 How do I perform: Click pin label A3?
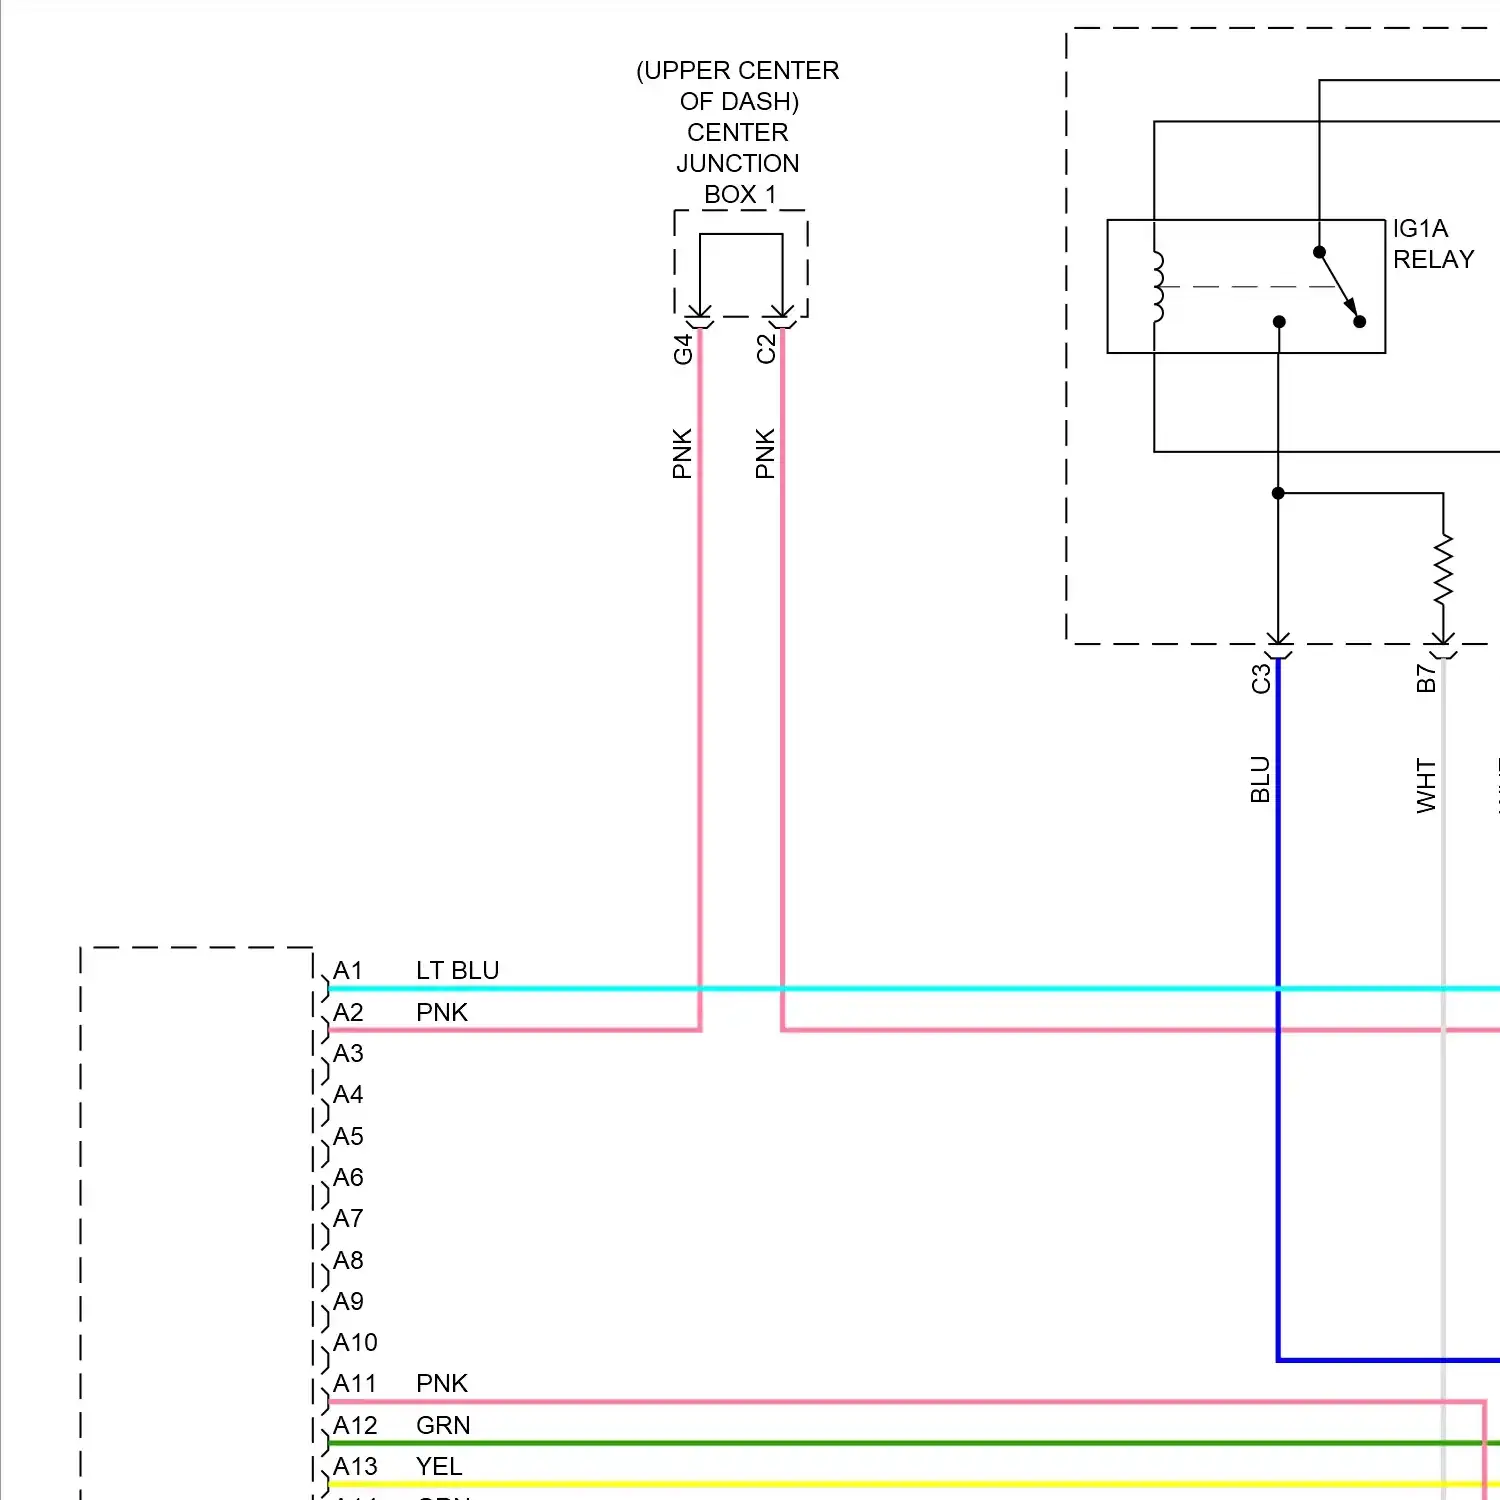tap(348, 1054)
